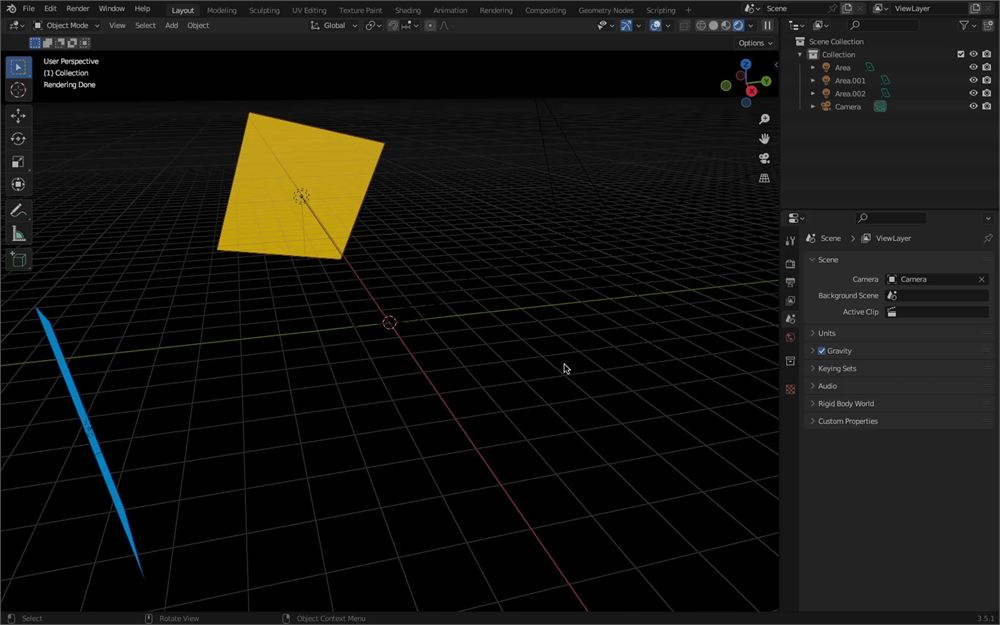Select the Annotate pencil tool
The width and height of the screenshot is (1000, 625).
pyautogui.click(x=18, y=211)
